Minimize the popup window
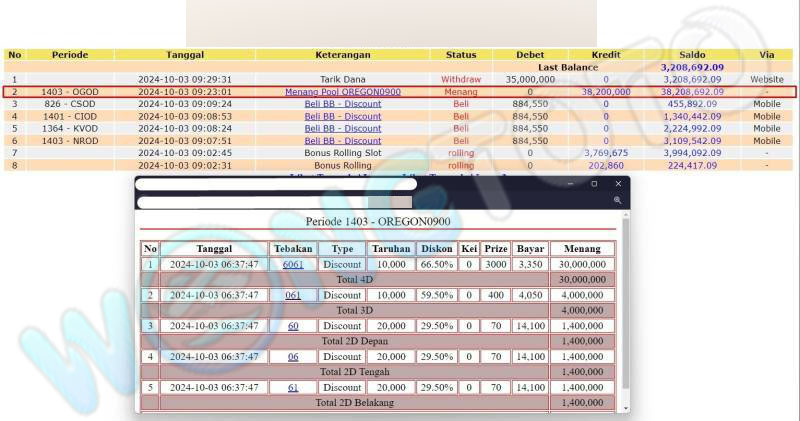Screen dimensions: 800x421 pos(570,184)
